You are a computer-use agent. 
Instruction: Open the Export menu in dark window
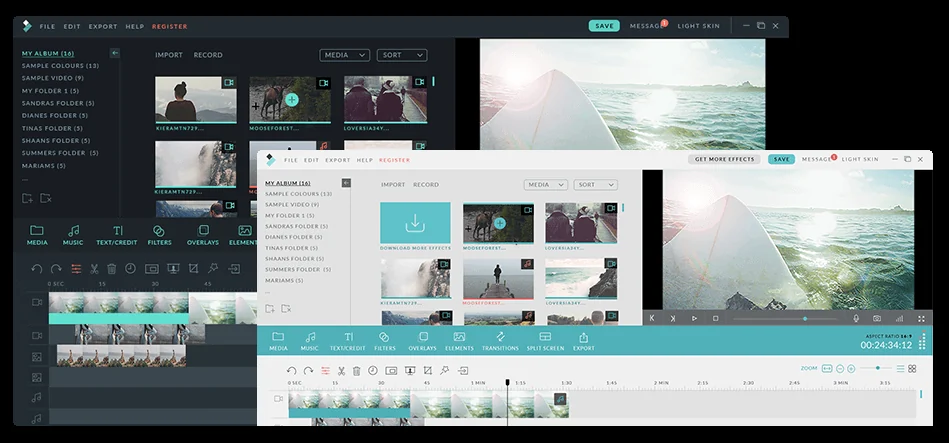coord(103,27)
